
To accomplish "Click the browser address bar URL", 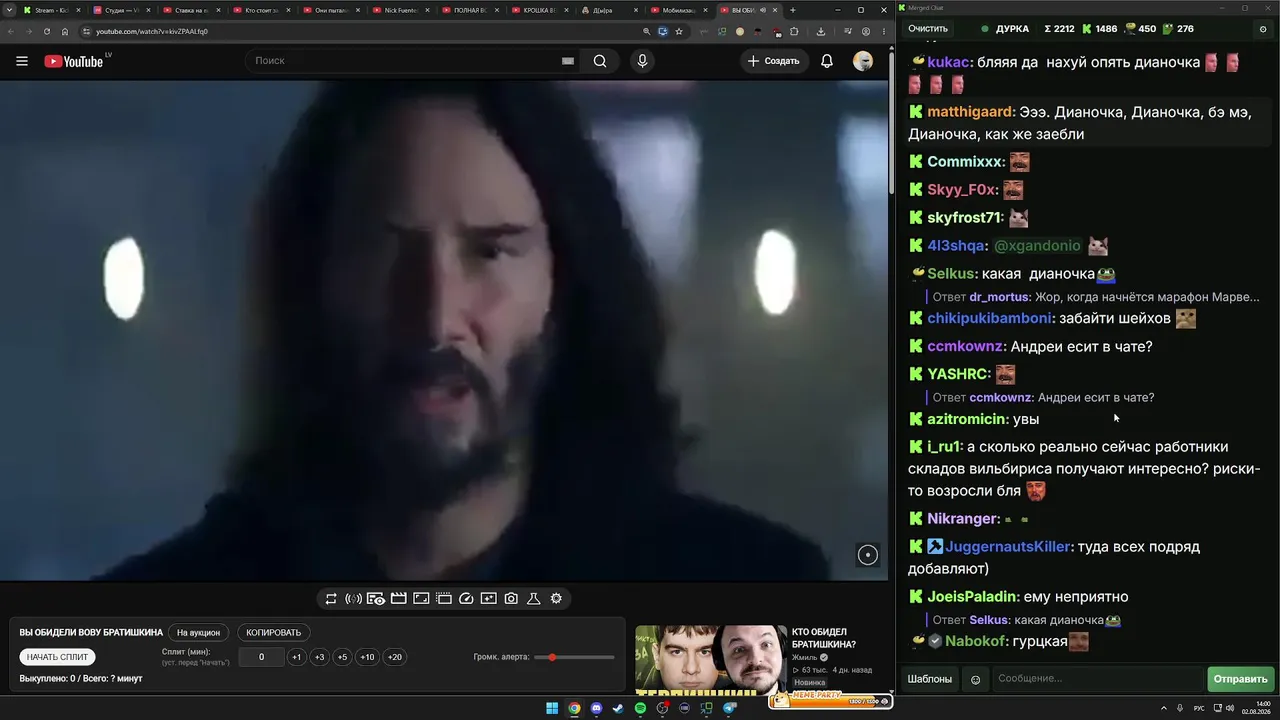I will click(152, 31).
